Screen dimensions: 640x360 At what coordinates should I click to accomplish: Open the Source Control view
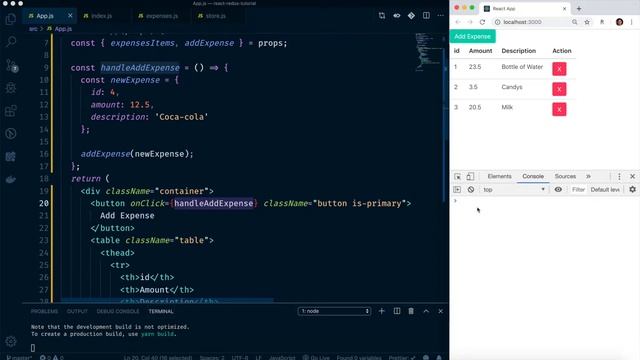[11, 65]
